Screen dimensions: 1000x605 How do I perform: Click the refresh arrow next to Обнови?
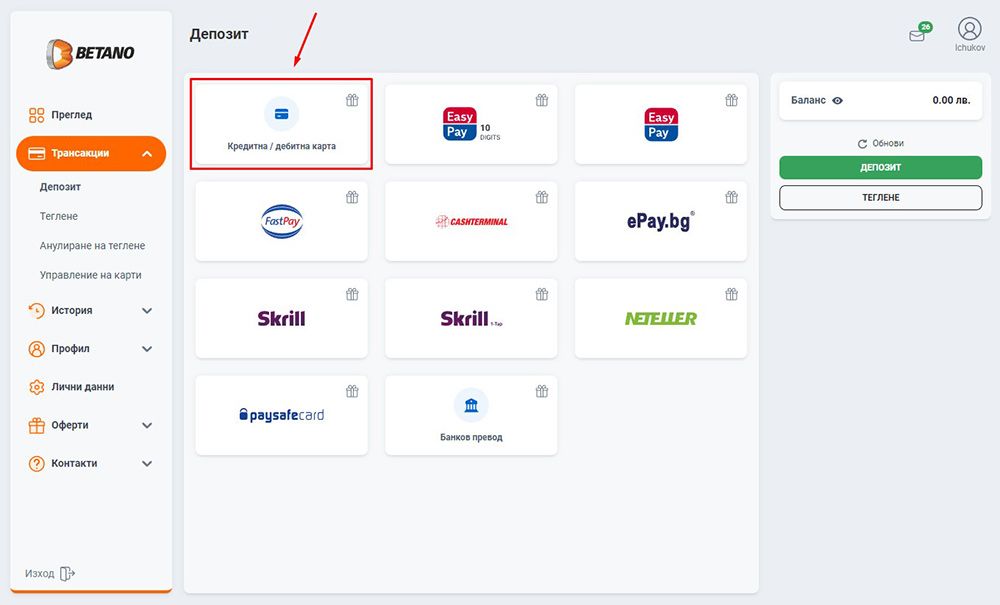click(x=862, y=144)
